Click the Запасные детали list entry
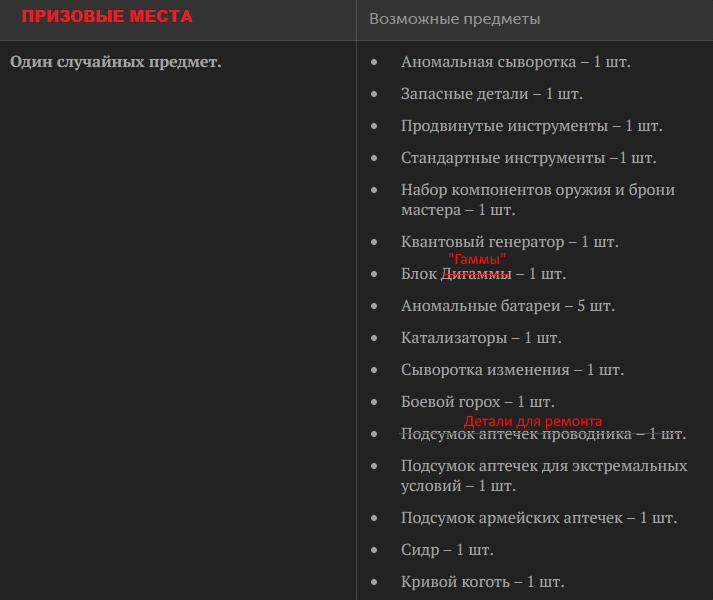Screen dimensions: 713x600 coord(492,94)
